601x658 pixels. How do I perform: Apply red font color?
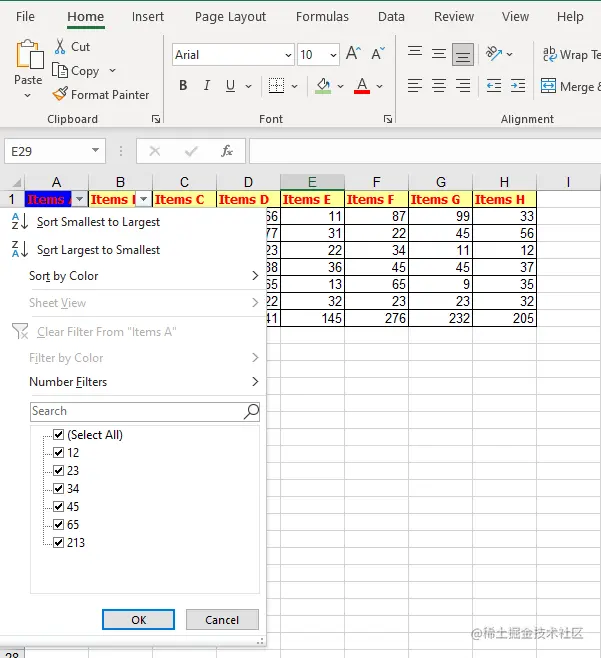click(x=362, y=86)
